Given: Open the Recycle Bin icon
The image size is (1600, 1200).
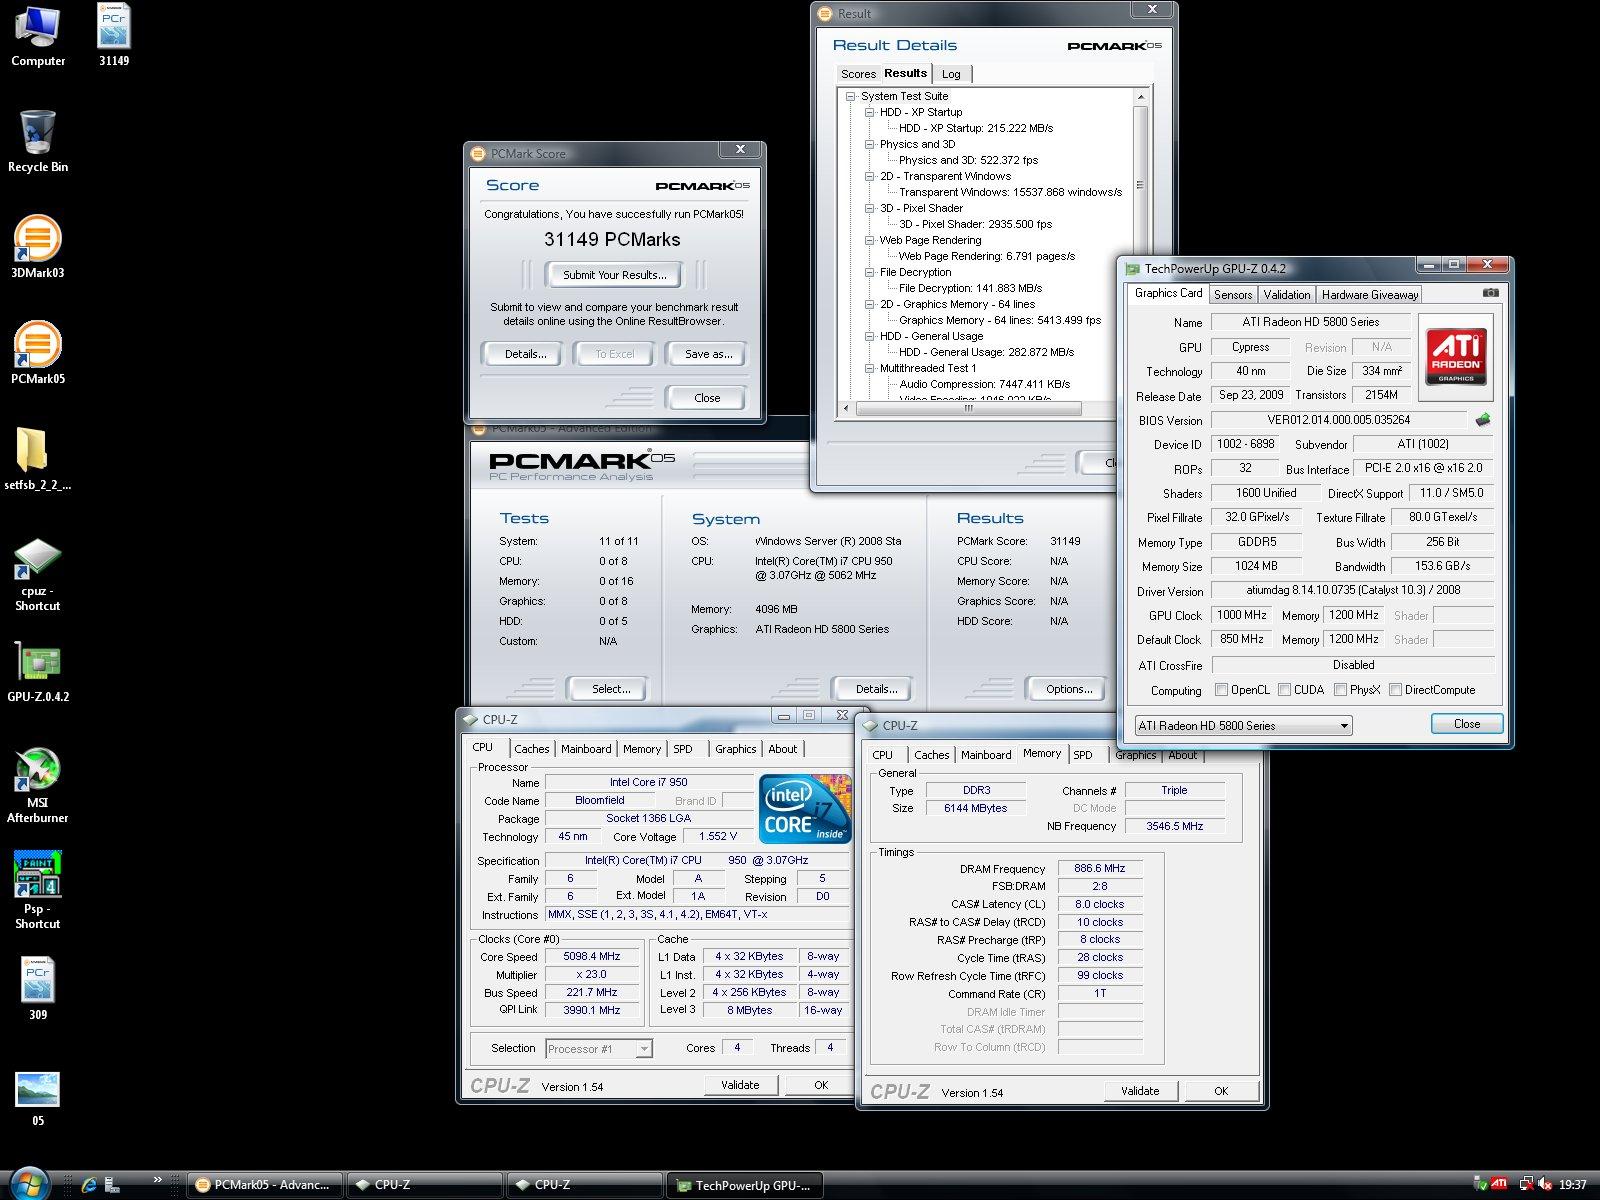Looking at the screenshot, I should click(38, 142).
